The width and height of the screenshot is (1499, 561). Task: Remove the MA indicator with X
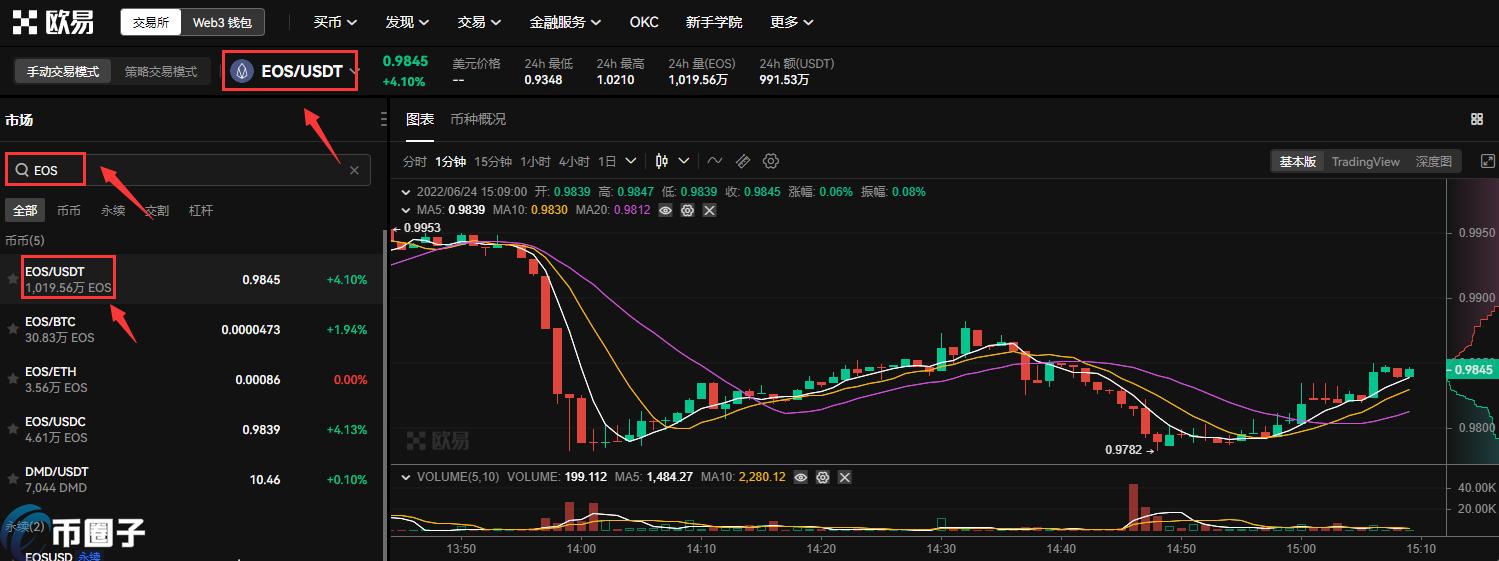click(709, 210)
